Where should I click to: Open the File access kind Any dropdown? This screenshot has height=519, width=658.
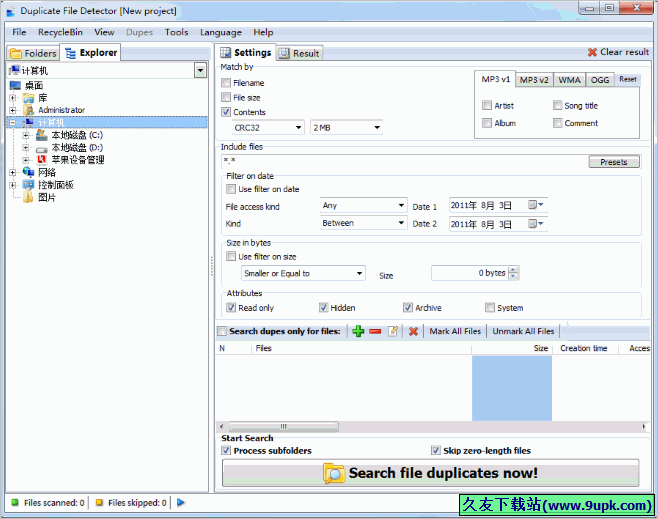click(363, 206)
